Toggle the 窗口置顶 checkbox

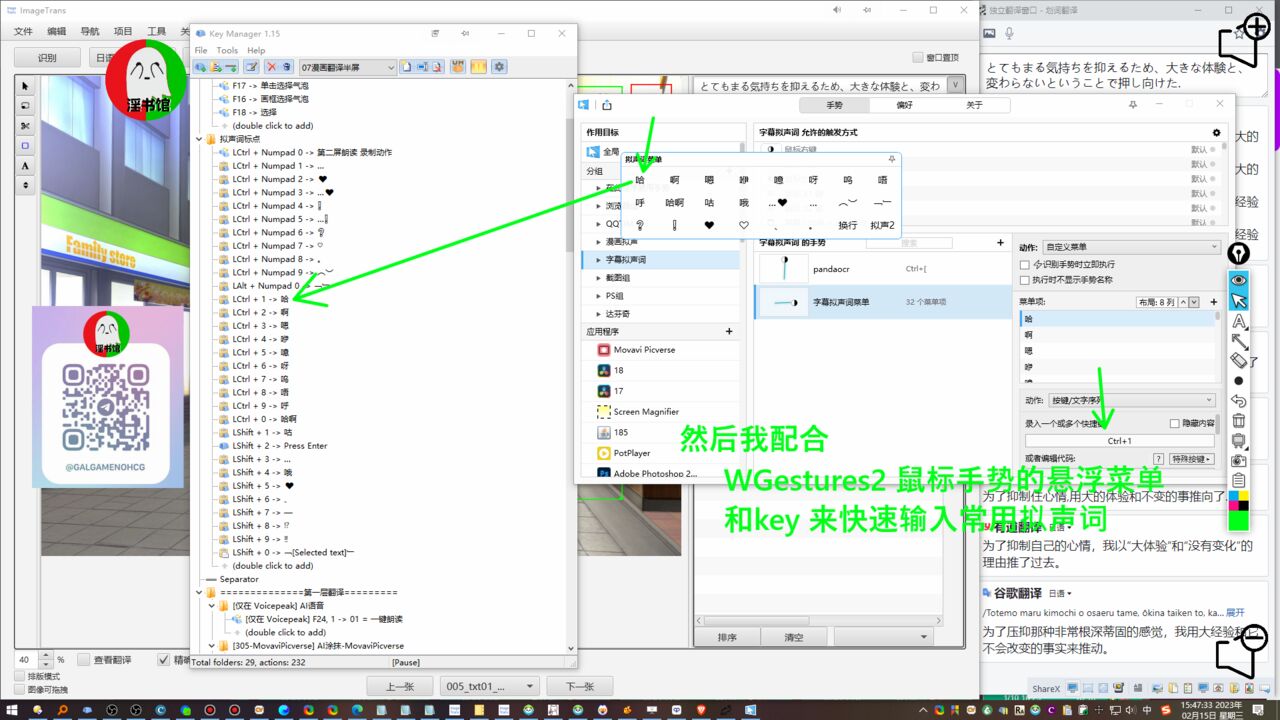pos(918,58)
